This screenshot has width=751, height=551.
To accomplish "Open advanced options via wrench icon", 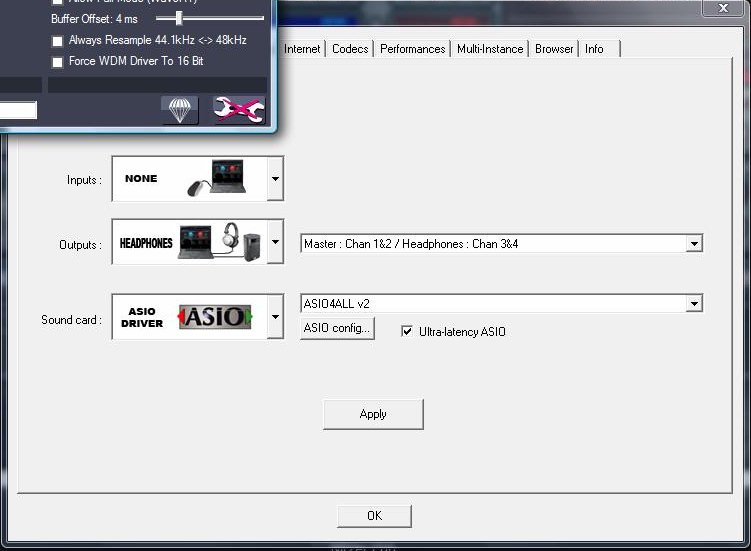I will [239, 110].
